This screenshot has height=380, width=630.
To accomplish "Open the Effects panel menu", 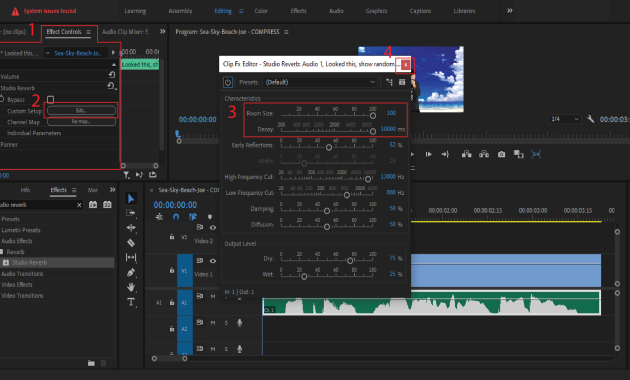I will pyautogui.click(x=74, y=190).
